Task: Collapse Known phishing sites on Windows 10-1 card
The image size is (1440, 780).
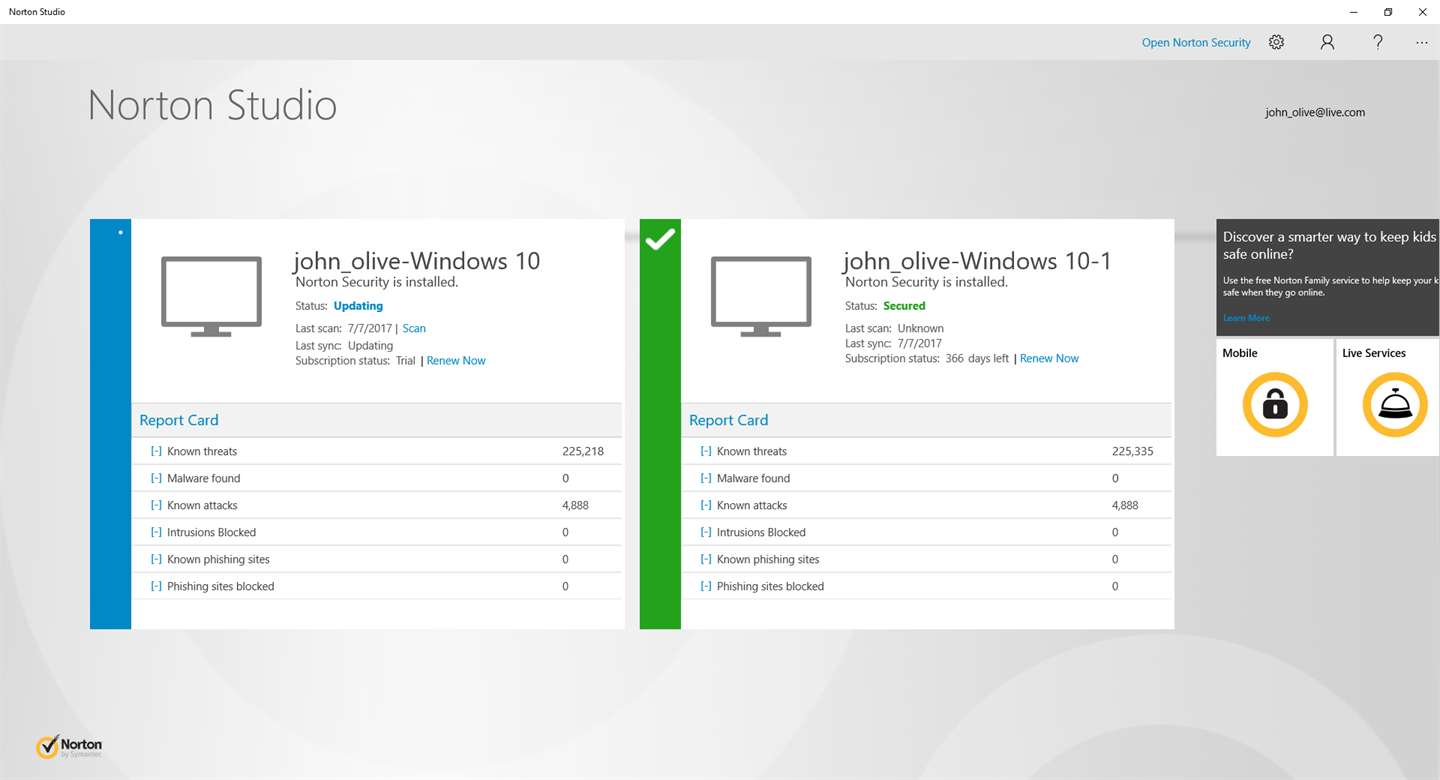Action: [x=706, y=559]
